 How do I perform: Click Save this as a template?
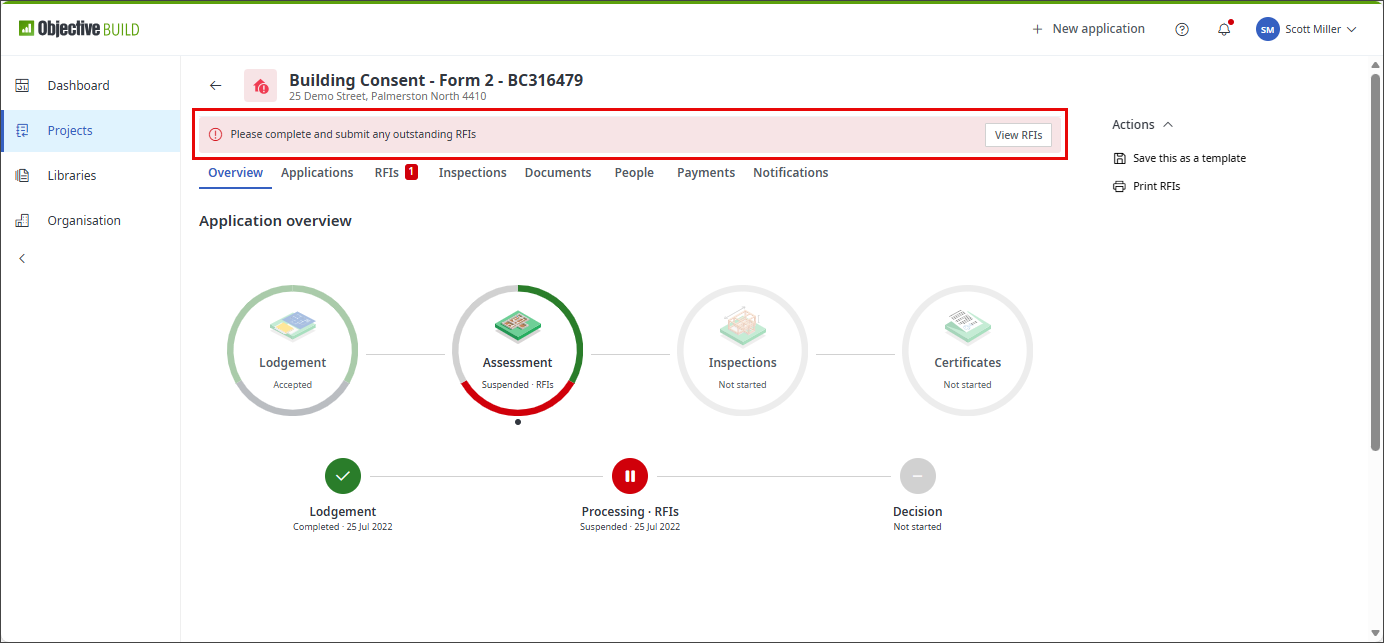pos(1179,158)
